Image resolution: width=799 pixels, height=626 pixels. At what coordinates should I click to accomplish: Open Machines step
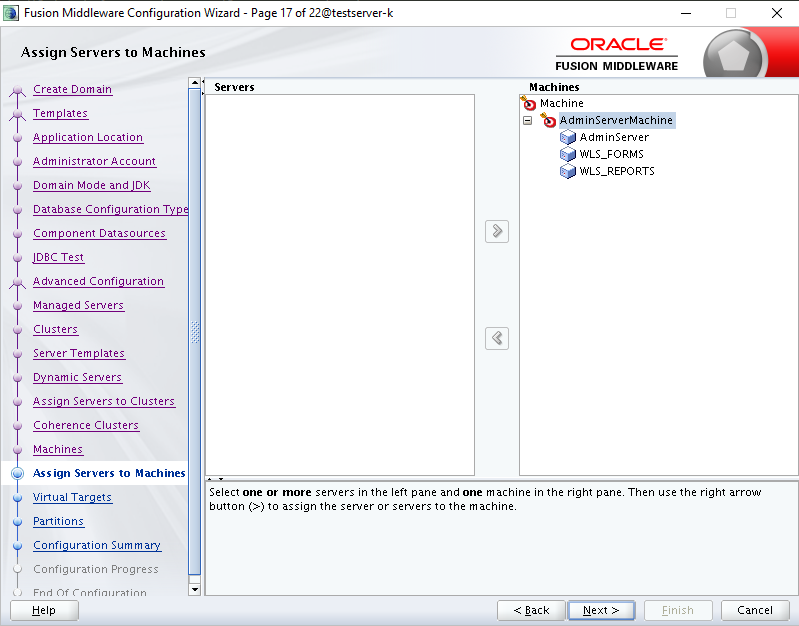point(58,449)
